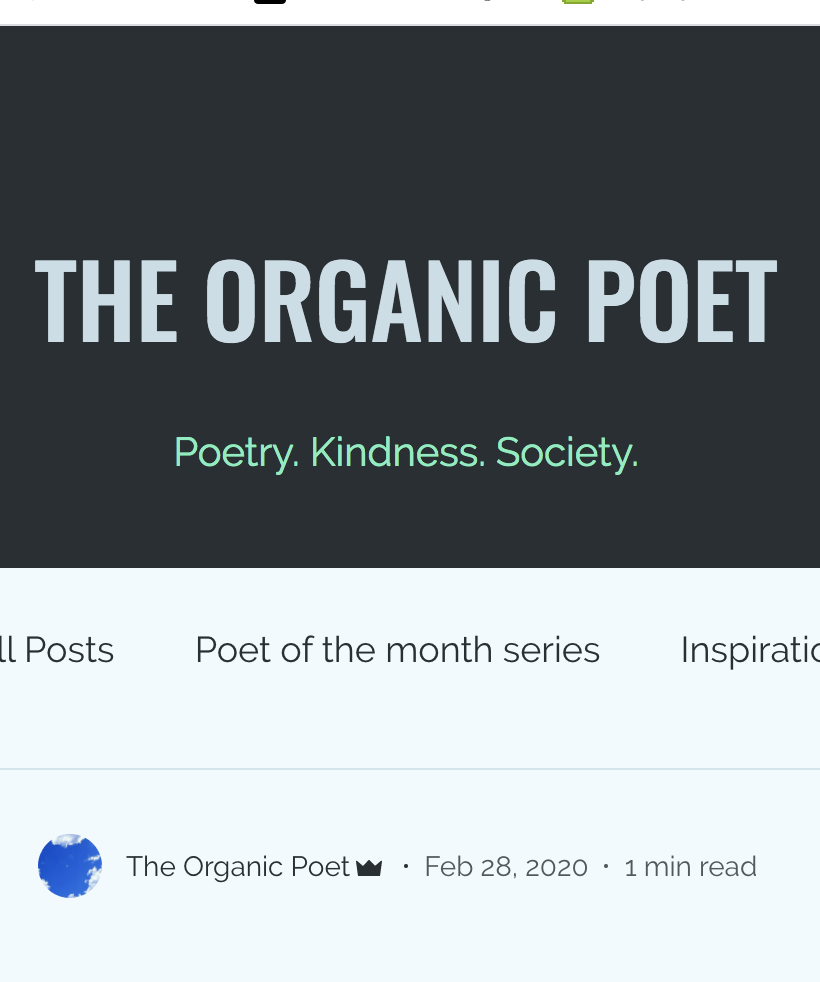Viewport: 820px width, 982px height.
Task: Click the crown admin badge icon
Action: (369, 867)
